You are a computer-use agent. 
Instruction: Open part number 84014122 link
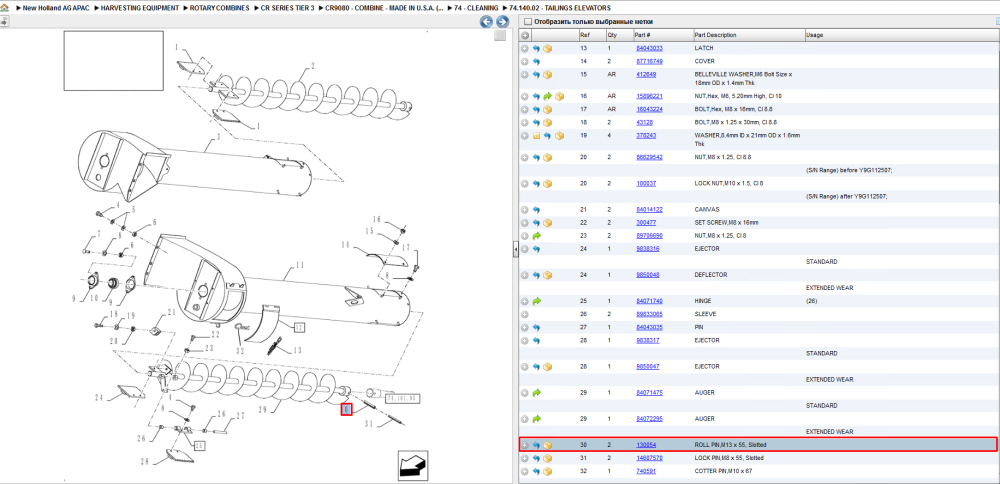[649, 210]
